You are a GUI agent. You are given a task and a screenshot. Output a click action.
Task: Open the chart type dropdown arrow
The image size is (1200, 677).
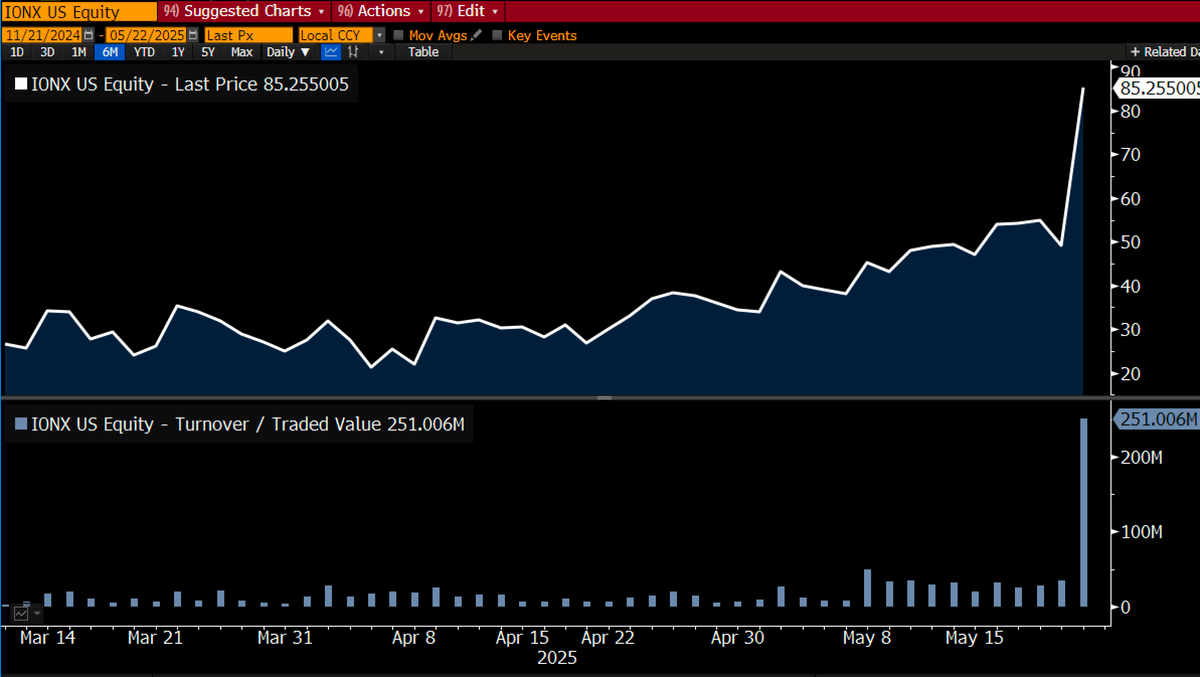coord(381,52)
